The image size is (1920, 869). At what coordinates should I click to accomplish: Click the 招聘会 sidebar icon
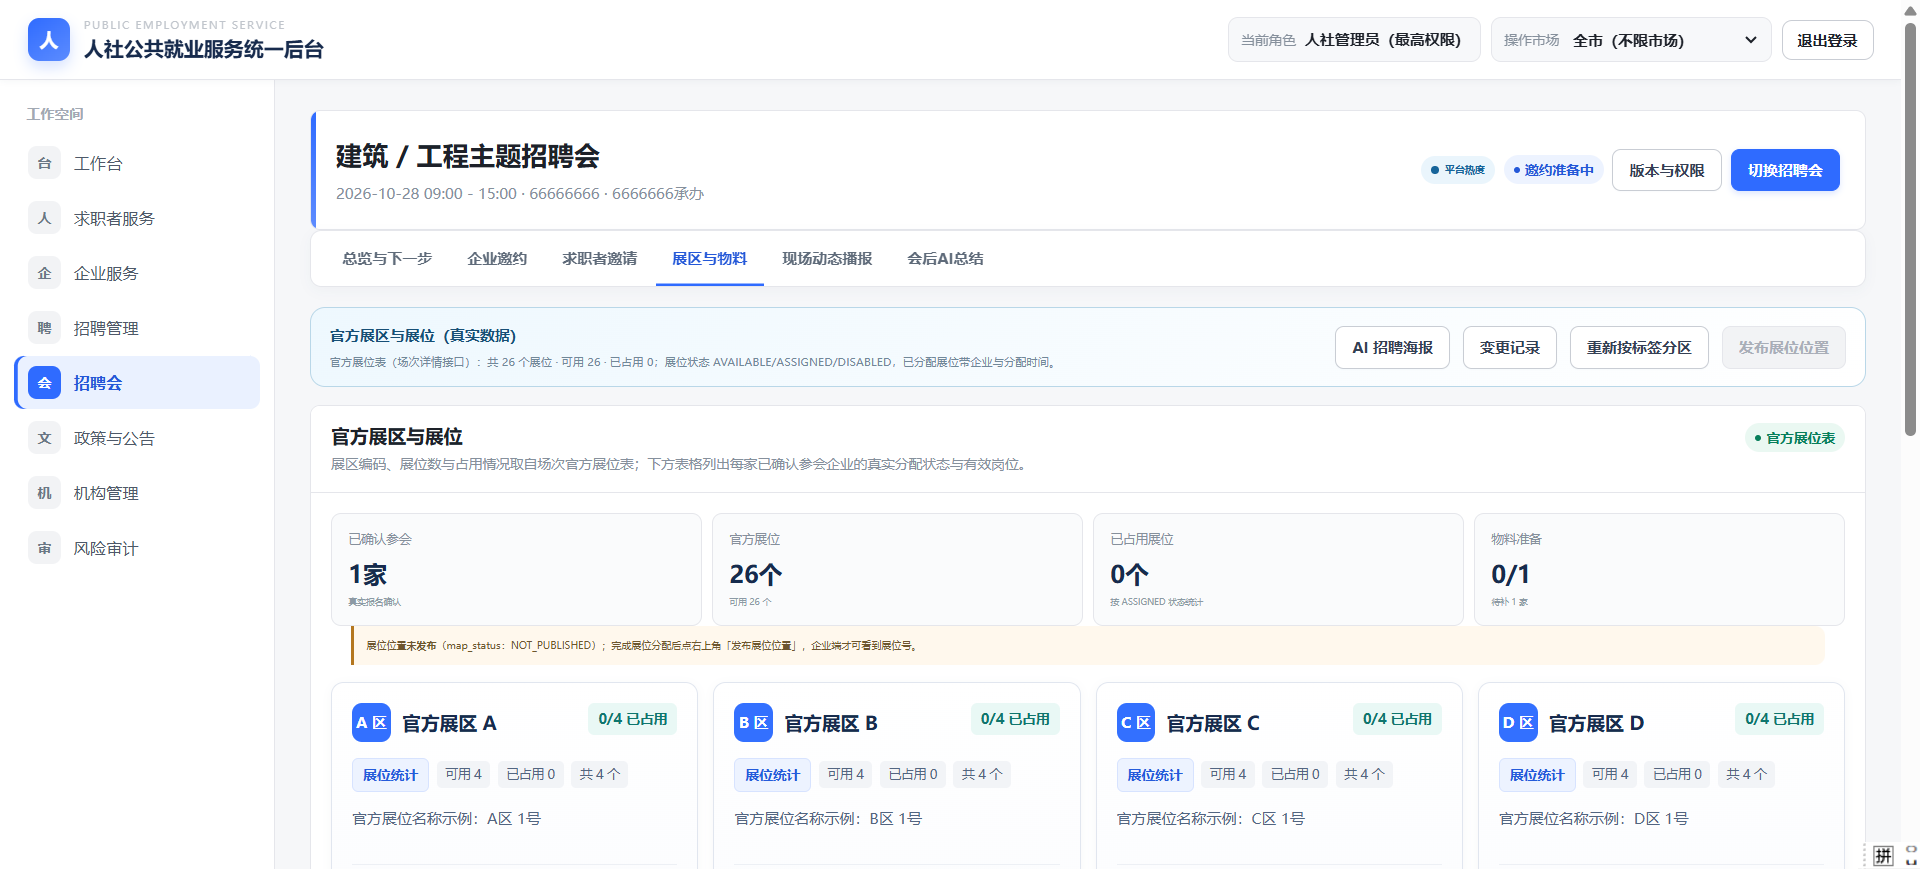tap(44, 383)
